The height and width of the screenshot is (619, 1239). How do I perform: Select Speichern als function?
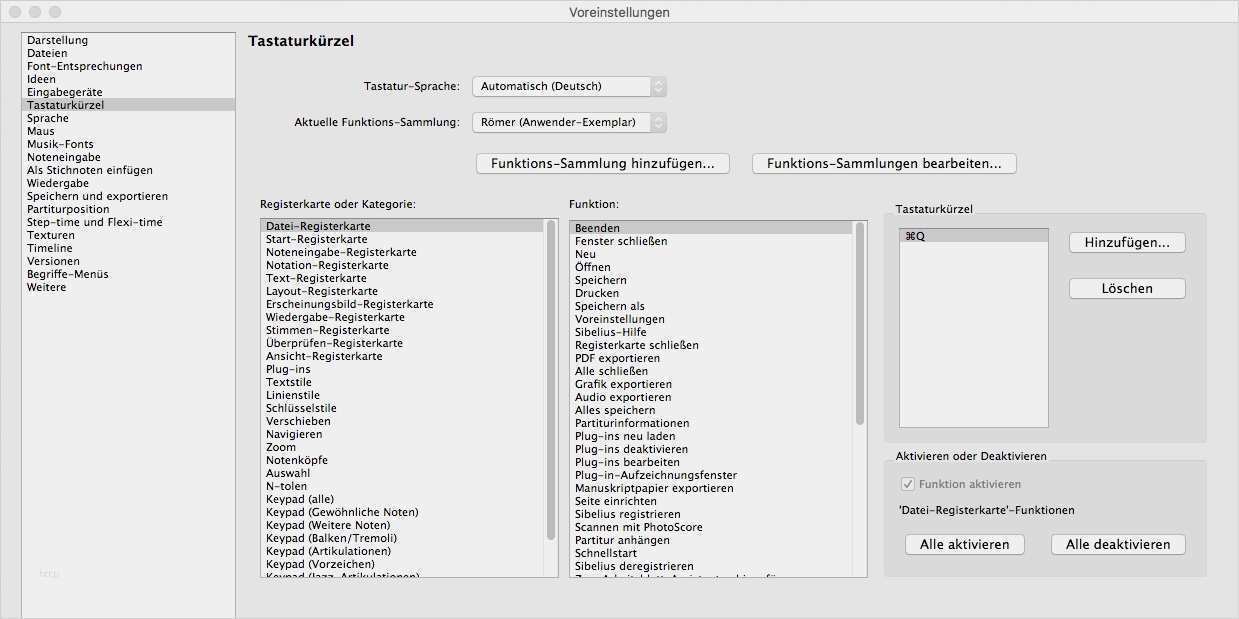[x=712, y=307]
